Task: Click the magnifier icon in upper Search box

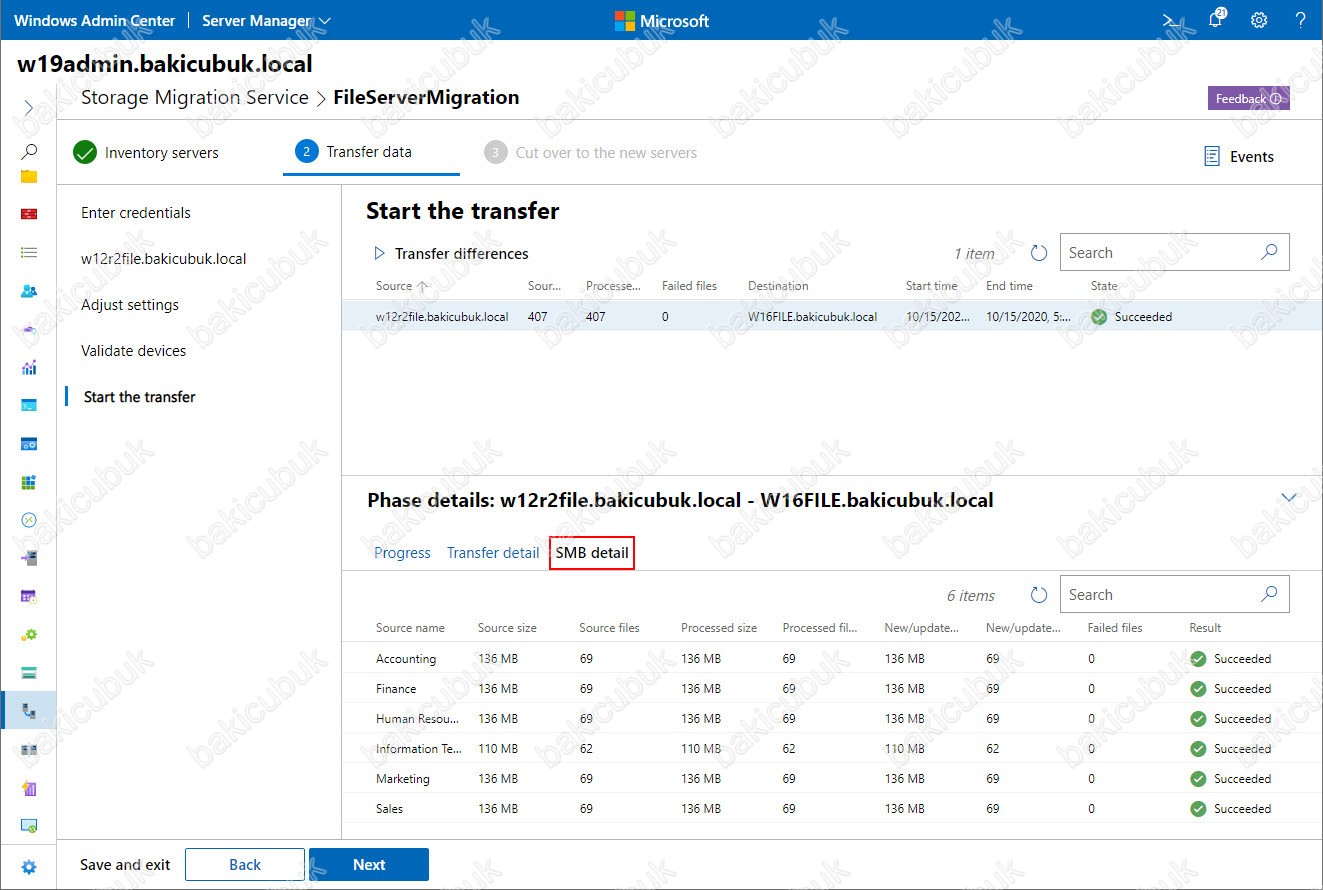Action: coord(1269,252)
